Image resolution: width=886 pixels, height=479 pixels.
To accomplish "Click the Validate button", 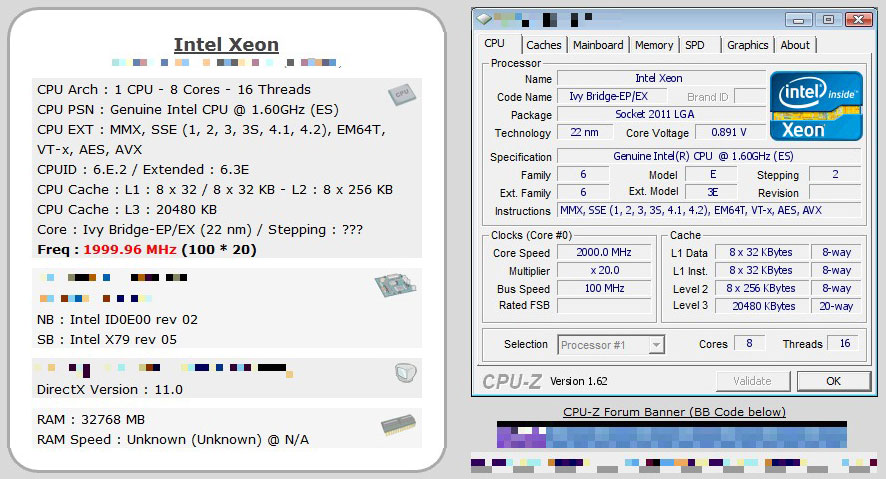I will [752, 381].
